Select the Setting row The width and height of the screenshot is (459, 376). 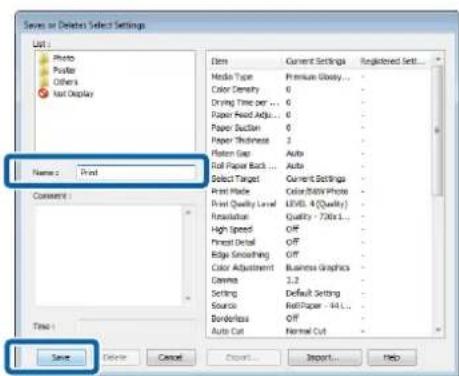point(320,293)
